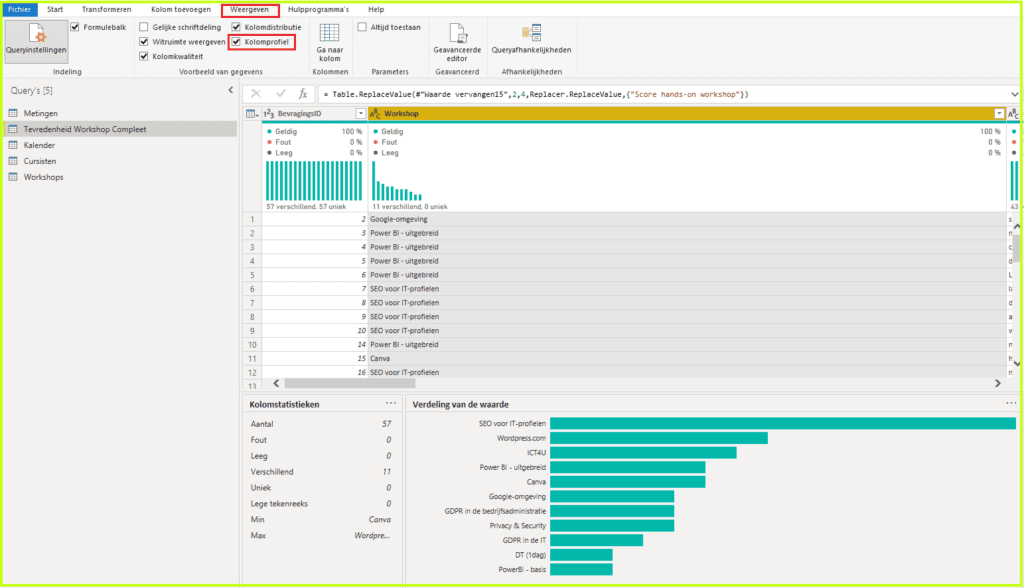Select the Wordpress.com distribution bar

659,438
